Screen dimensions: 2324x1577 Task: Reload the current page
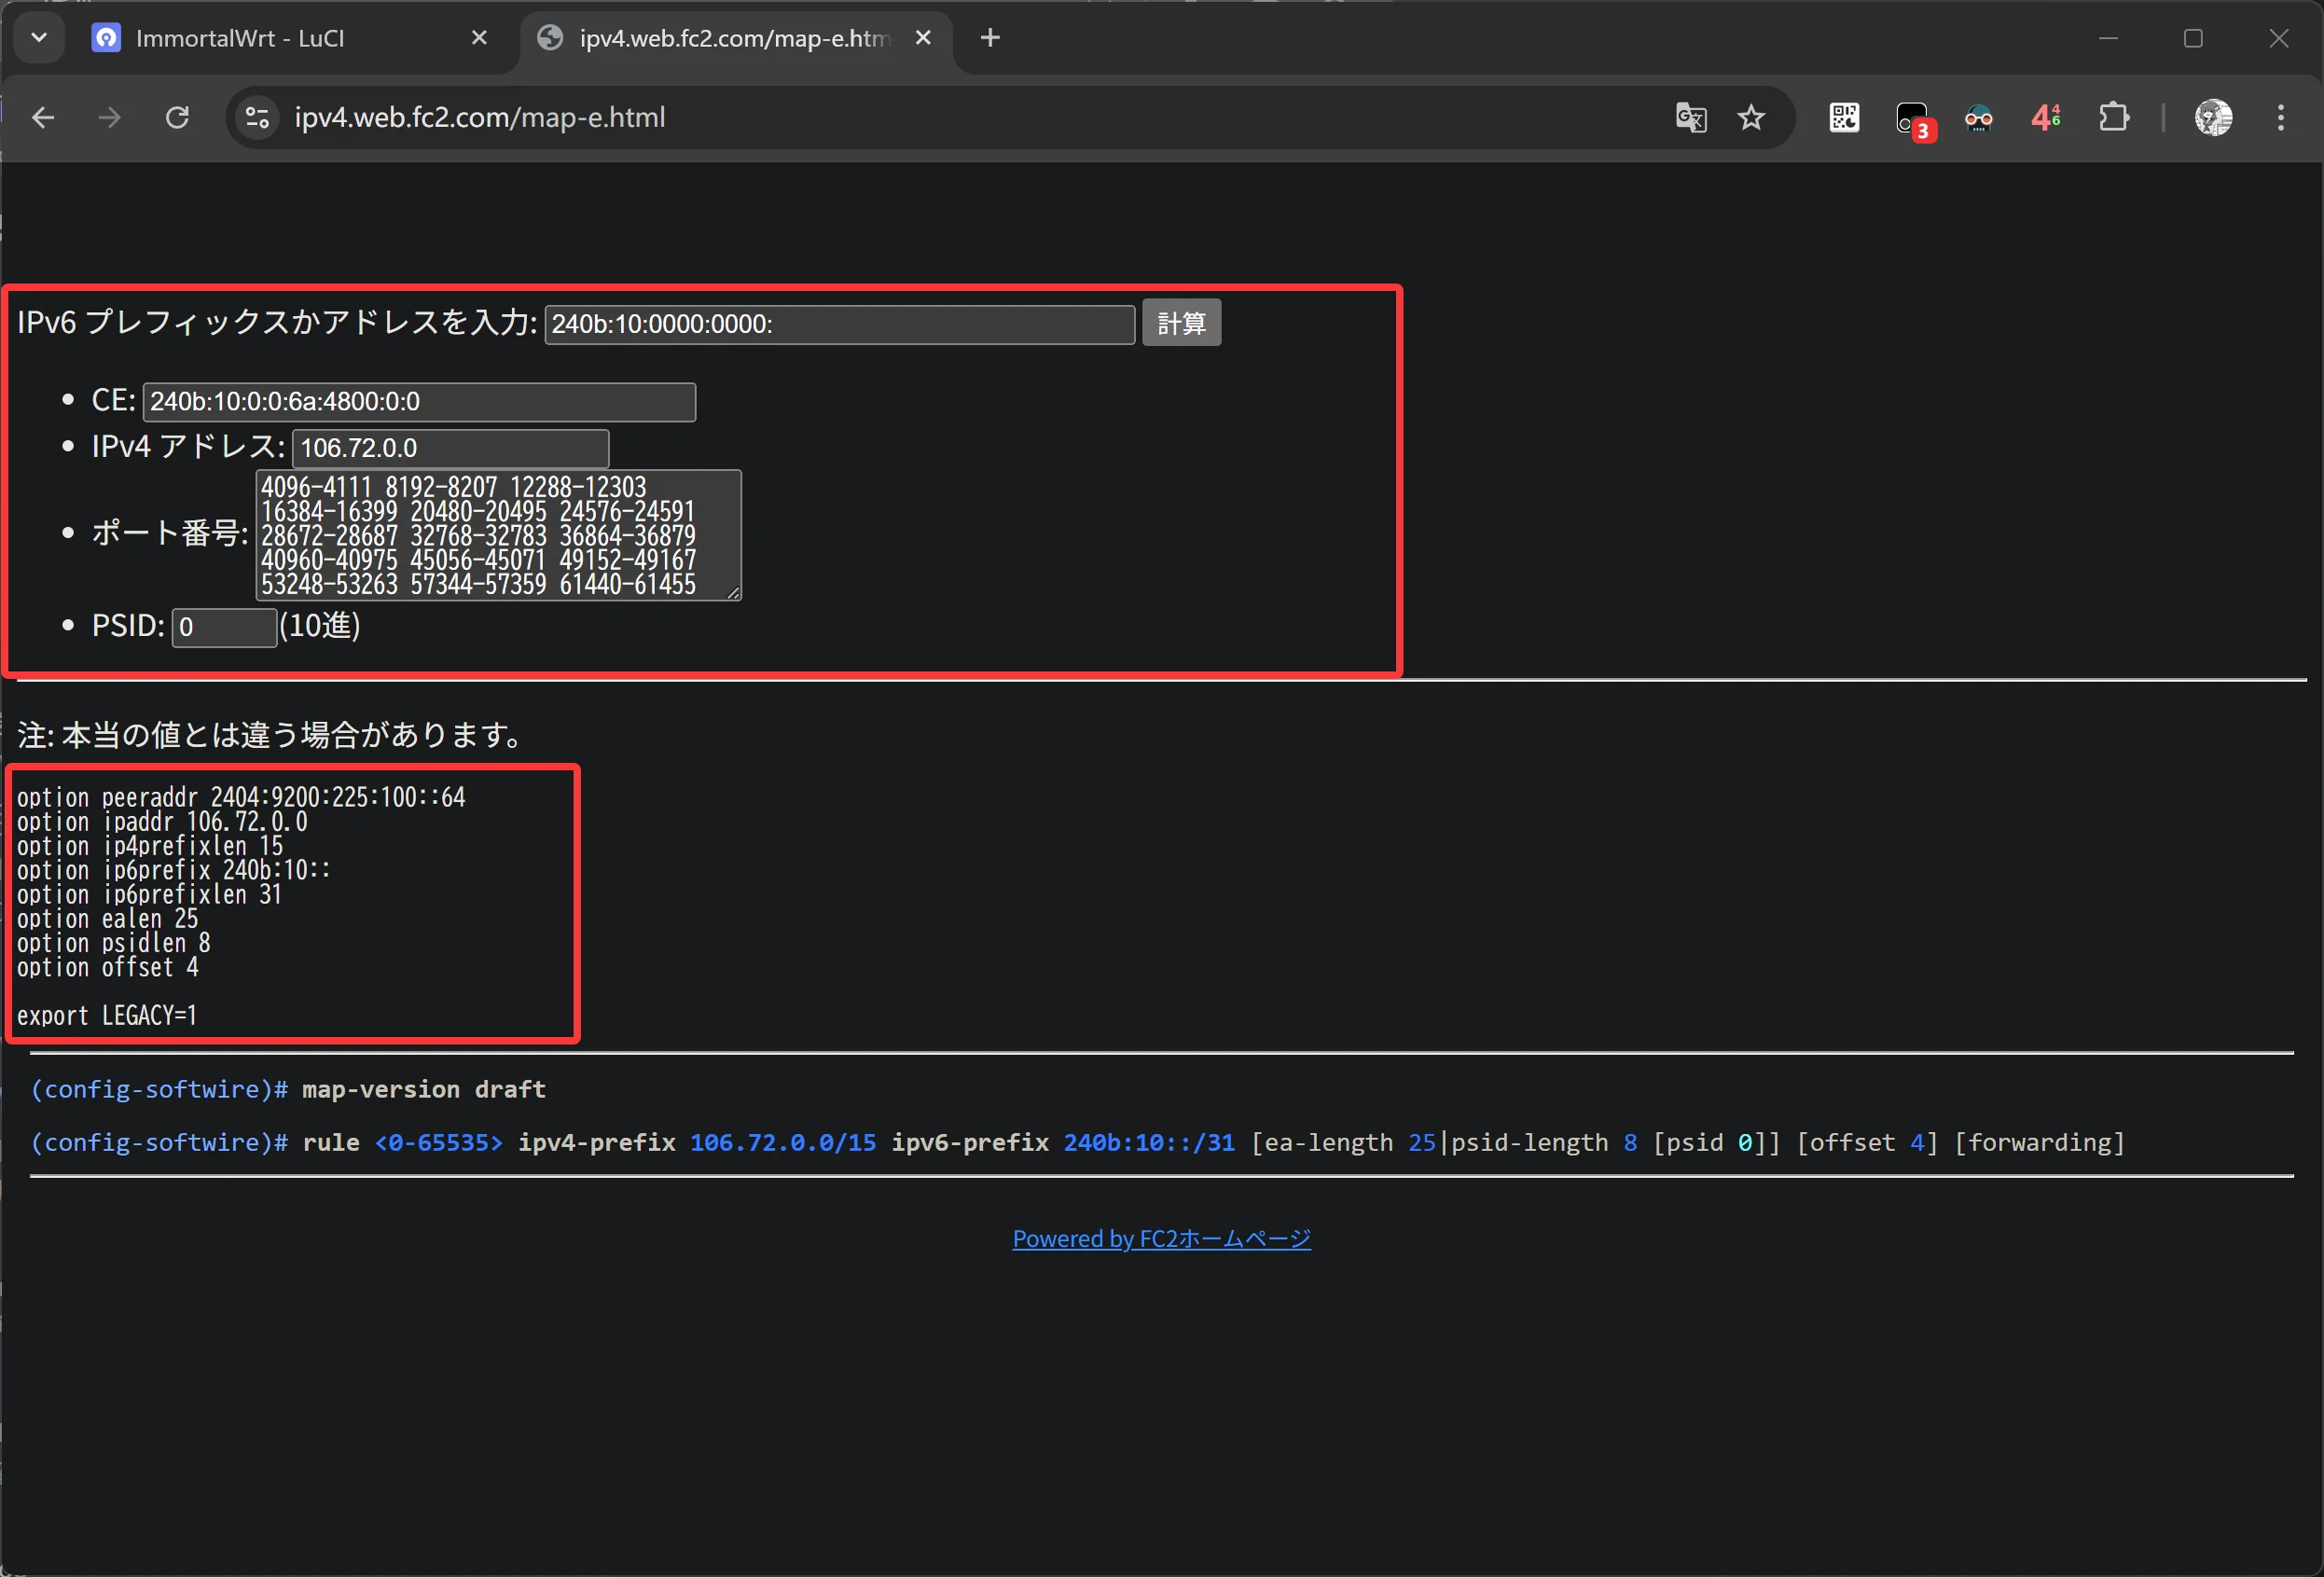point(177,118)
